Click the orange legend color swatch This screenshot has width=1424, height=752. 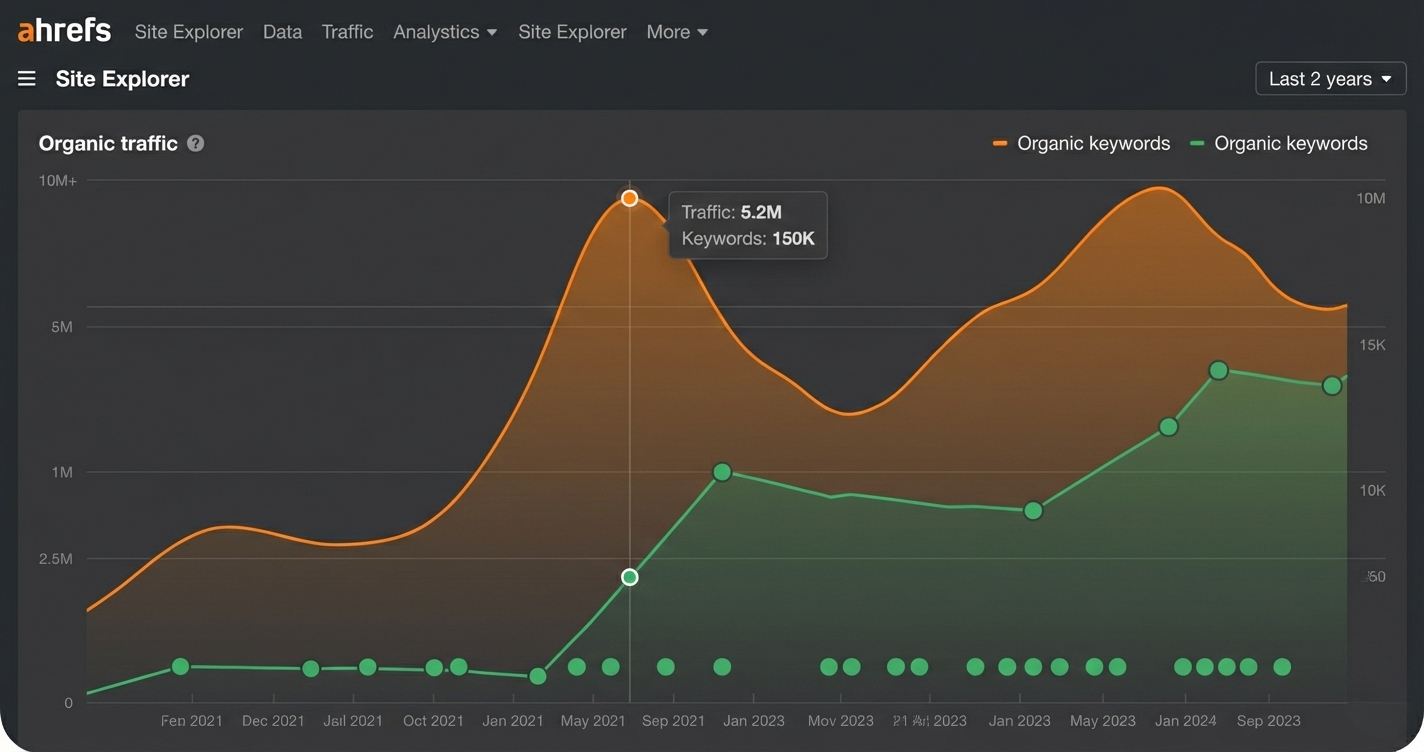999,143
